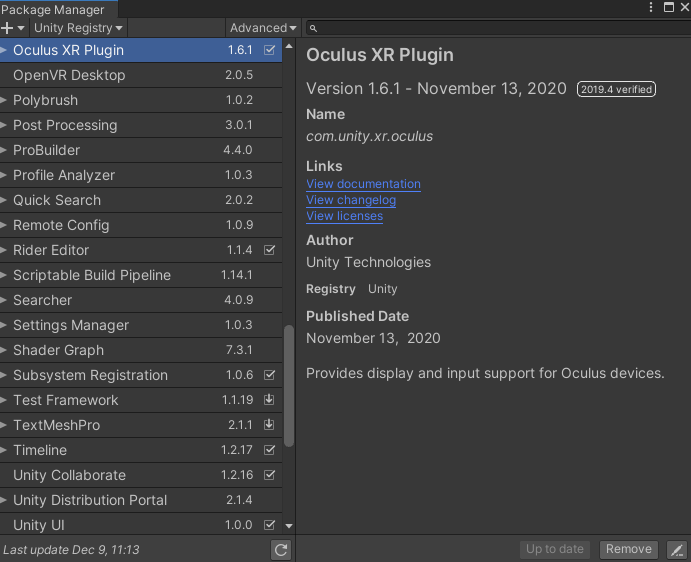
Task: Click the download icon on Test Framework row
Action: [269, 400]
